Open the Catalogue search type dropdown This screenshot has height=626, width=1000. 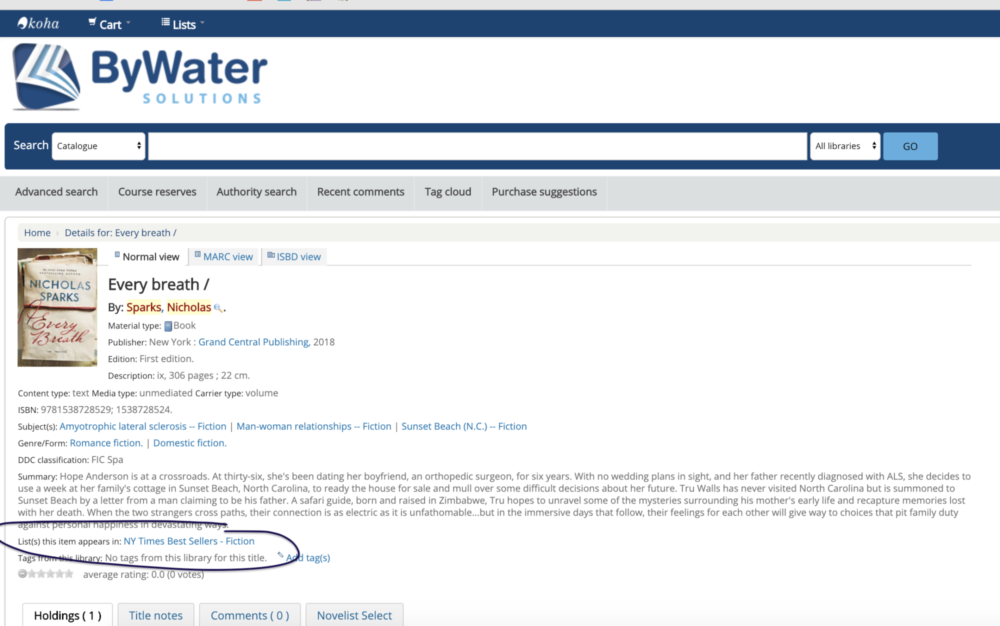pyautogui.click(x=99, y=146)
